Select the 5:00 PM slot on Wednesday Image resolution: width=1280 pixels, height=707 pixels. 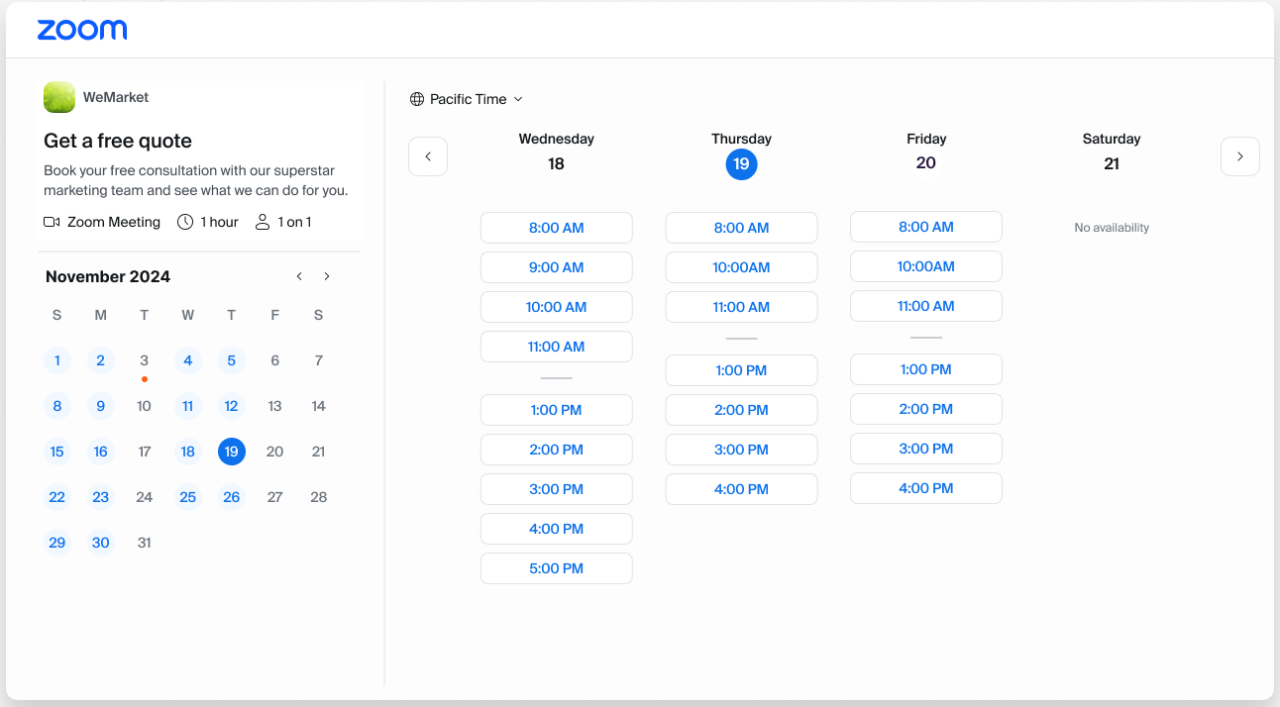556,568
